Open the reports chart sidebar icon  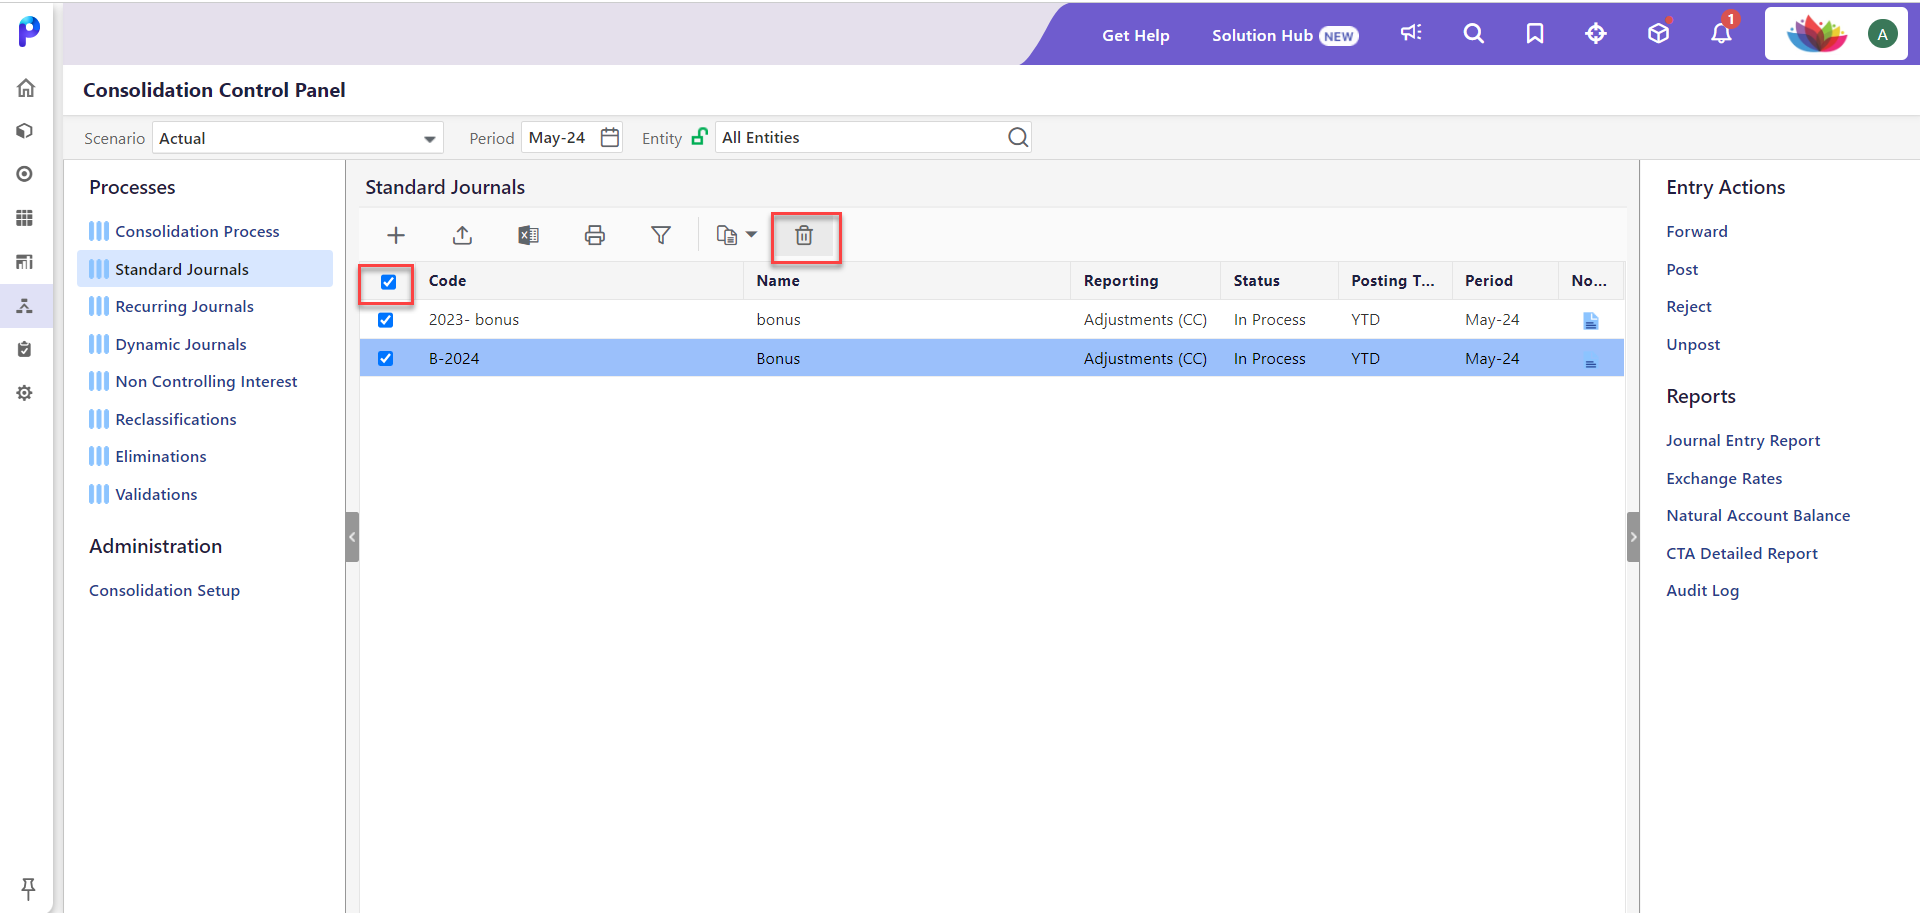[25, 262]
